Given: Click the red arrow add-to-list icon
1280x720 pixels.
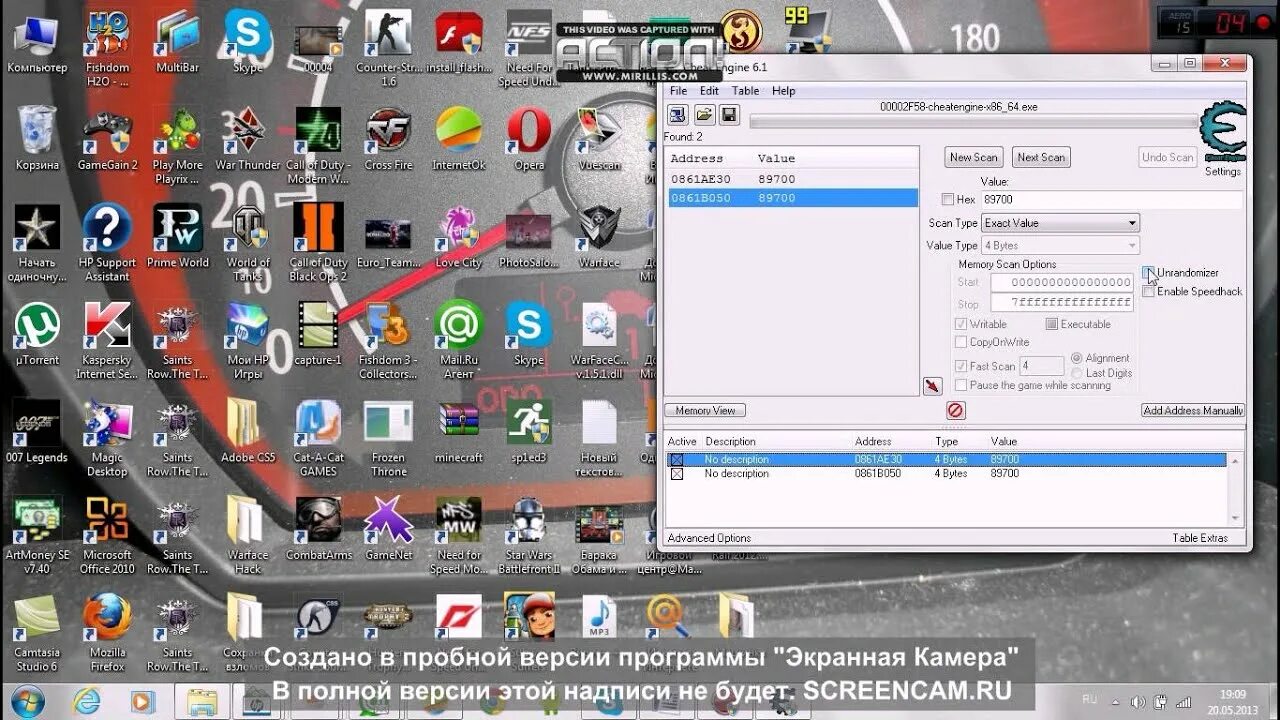Looking at the screenshot, I should click(932, 386).
